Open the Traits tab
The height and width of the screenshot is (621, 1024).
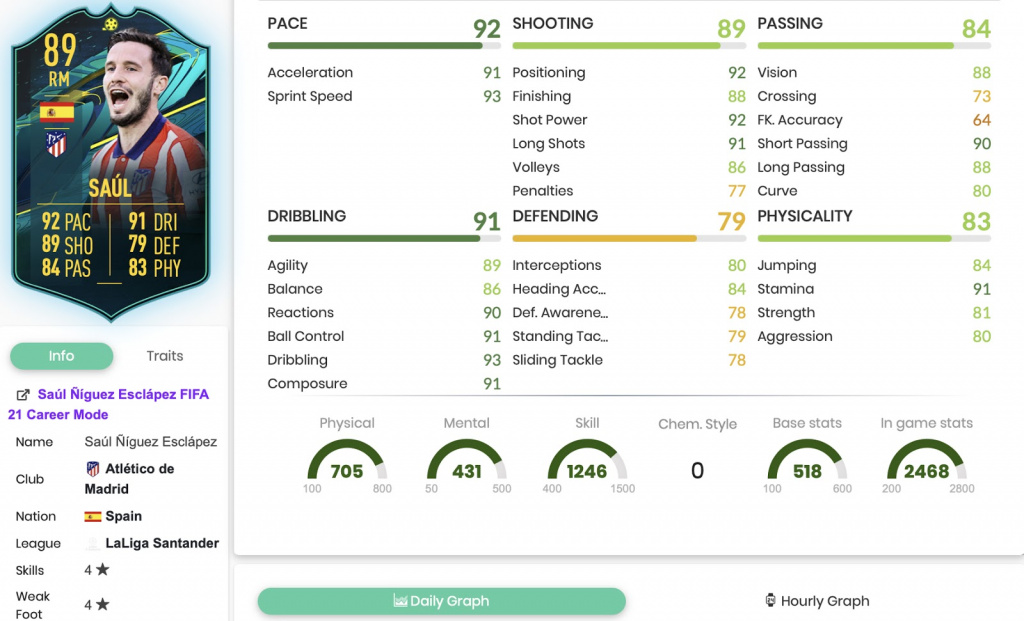165,356
